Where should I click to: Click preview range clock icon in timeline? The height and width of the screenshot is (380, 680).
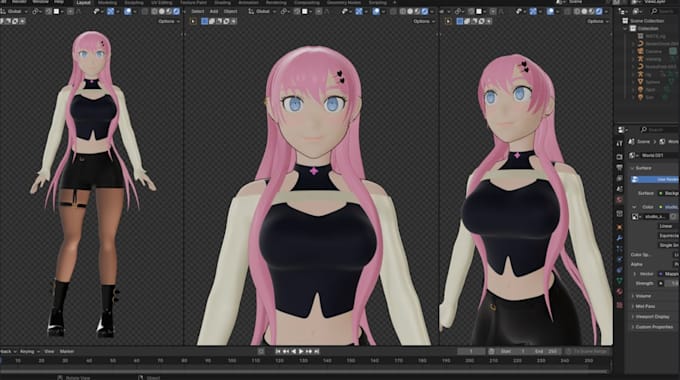click(491, 351)
